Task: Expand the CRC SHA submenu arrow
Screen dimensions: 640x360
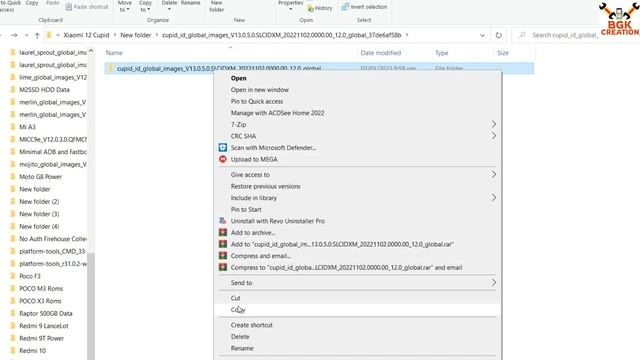Action: click(x=493, y=136)
